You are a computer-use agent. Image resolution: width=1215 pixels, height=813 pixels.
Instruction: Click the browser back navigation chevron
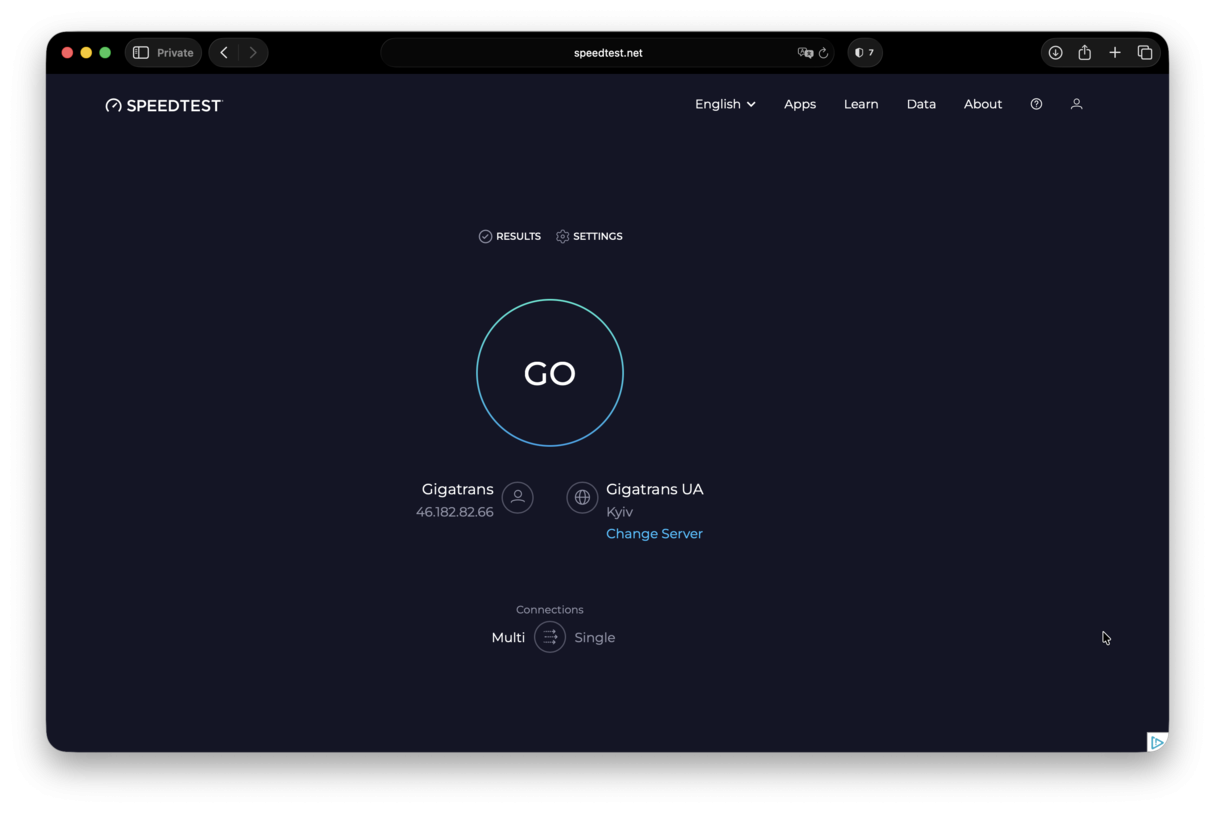pyautogui.click(x=223, y=52)
